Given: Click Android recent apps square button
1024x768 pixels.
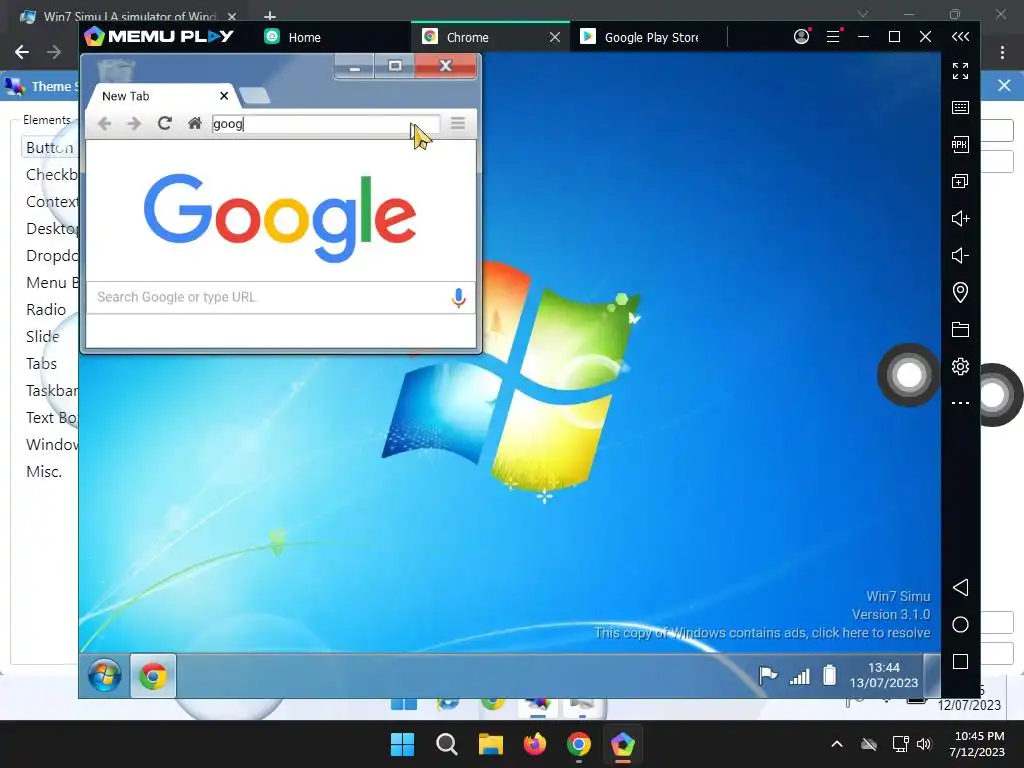Looking at the screenshot, I should pyautogui.click(x=960, y=662).
